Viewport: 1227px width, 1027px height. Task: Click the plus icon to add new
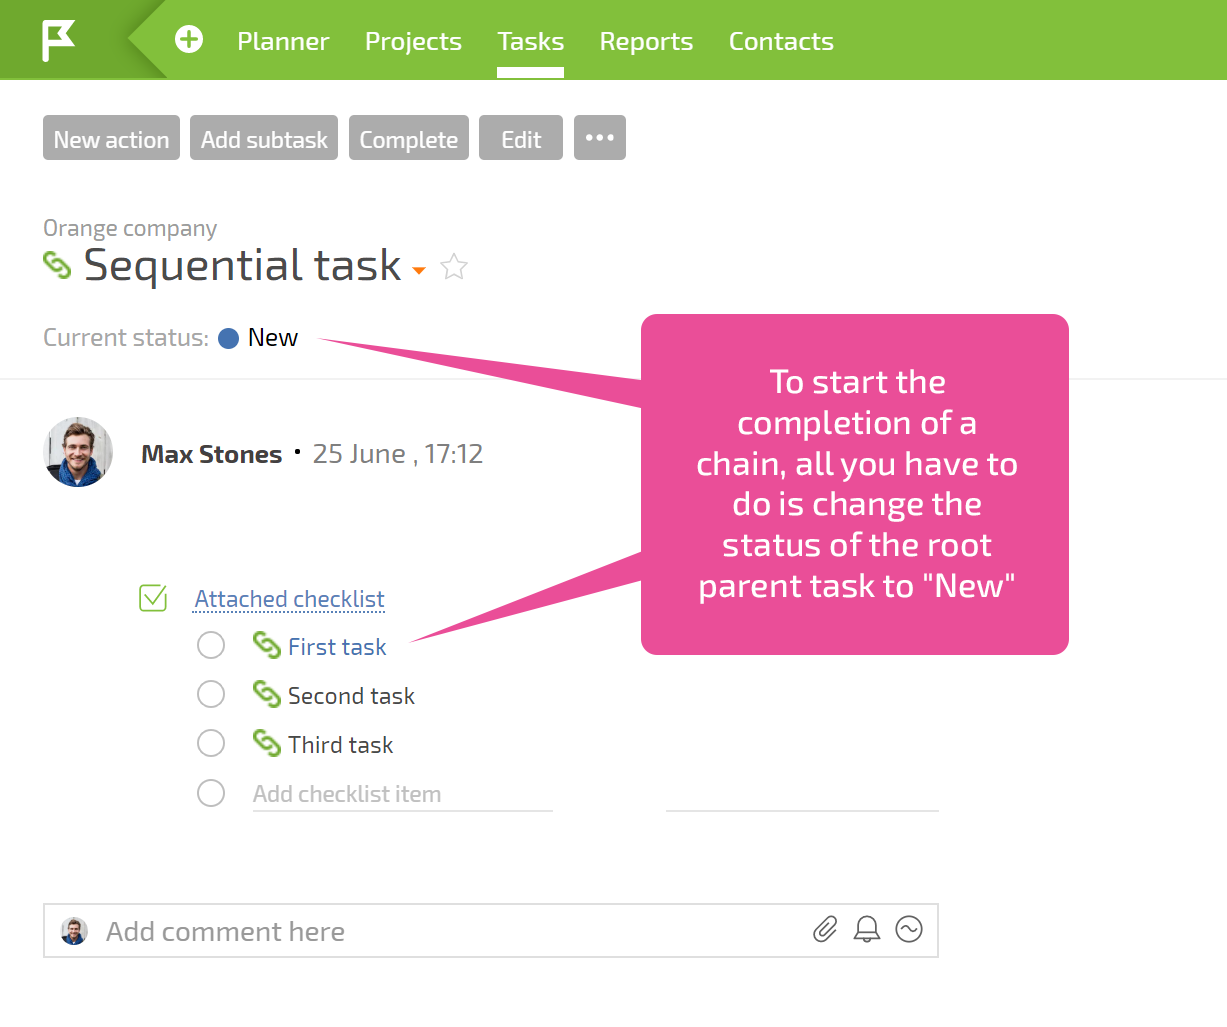click(x=189, y=40)
